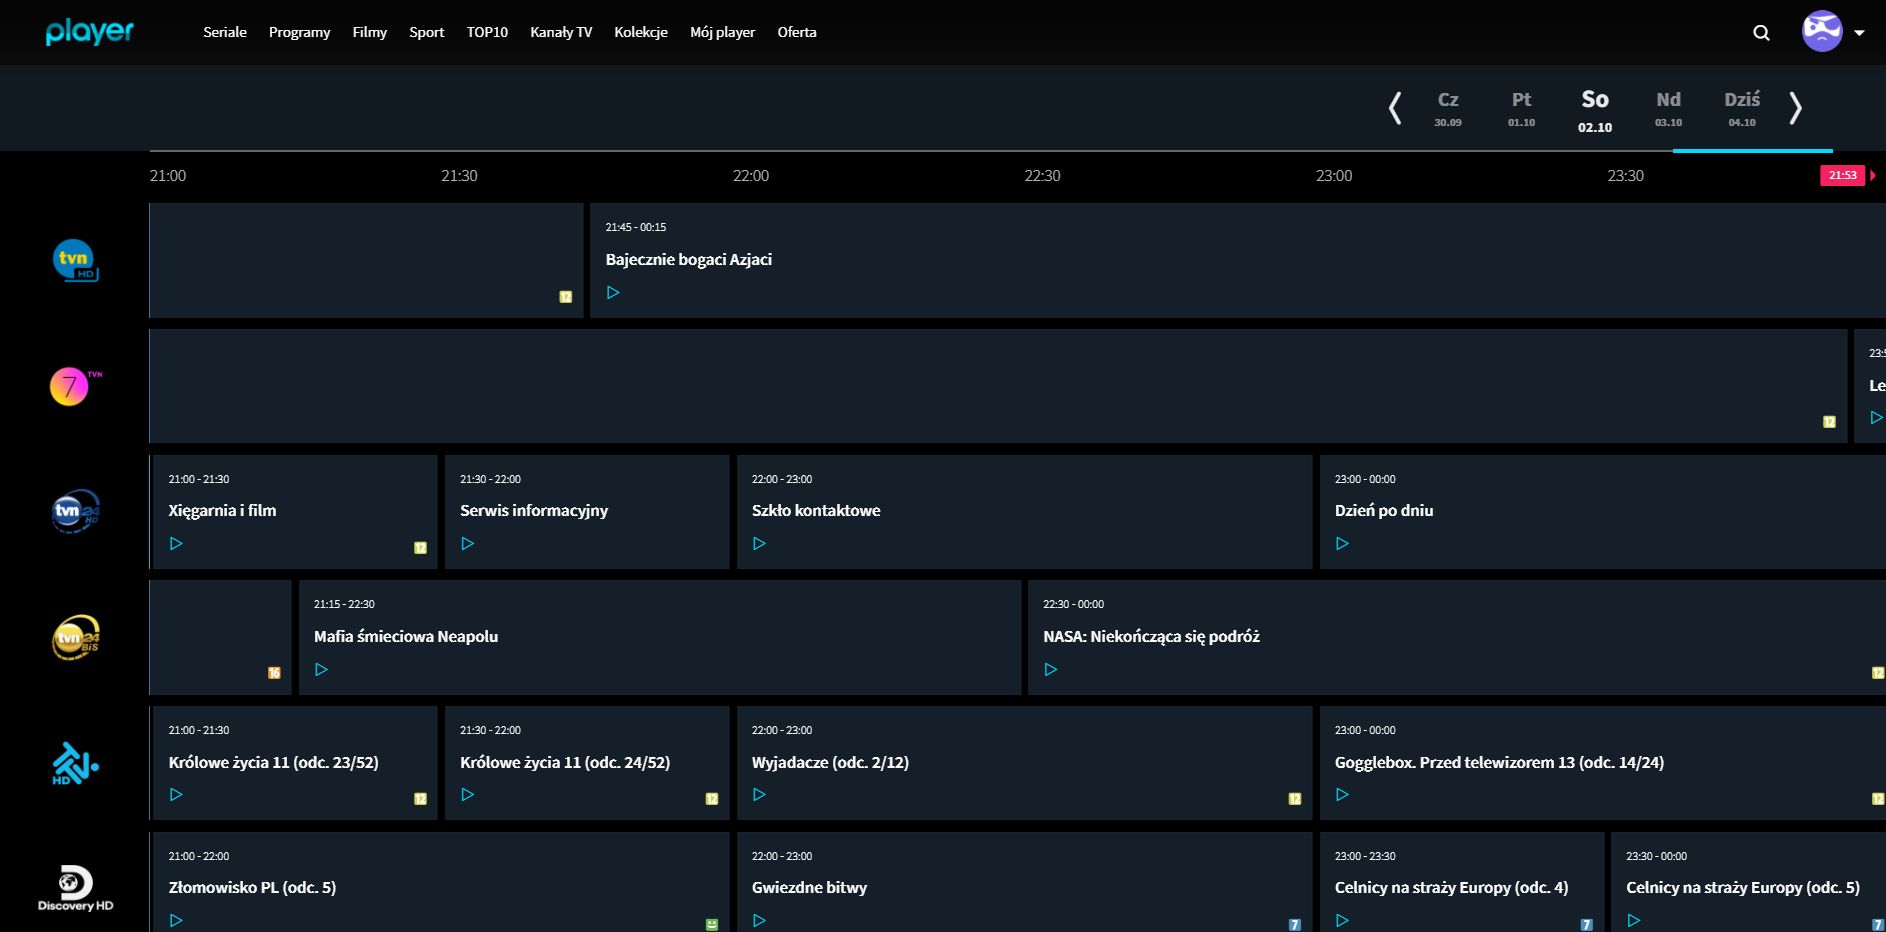Screen dimensions: 1886x932
Task: Click age rating badge on Xięgarnia i film
Action: pyautogui.click(x=420, y=547)
